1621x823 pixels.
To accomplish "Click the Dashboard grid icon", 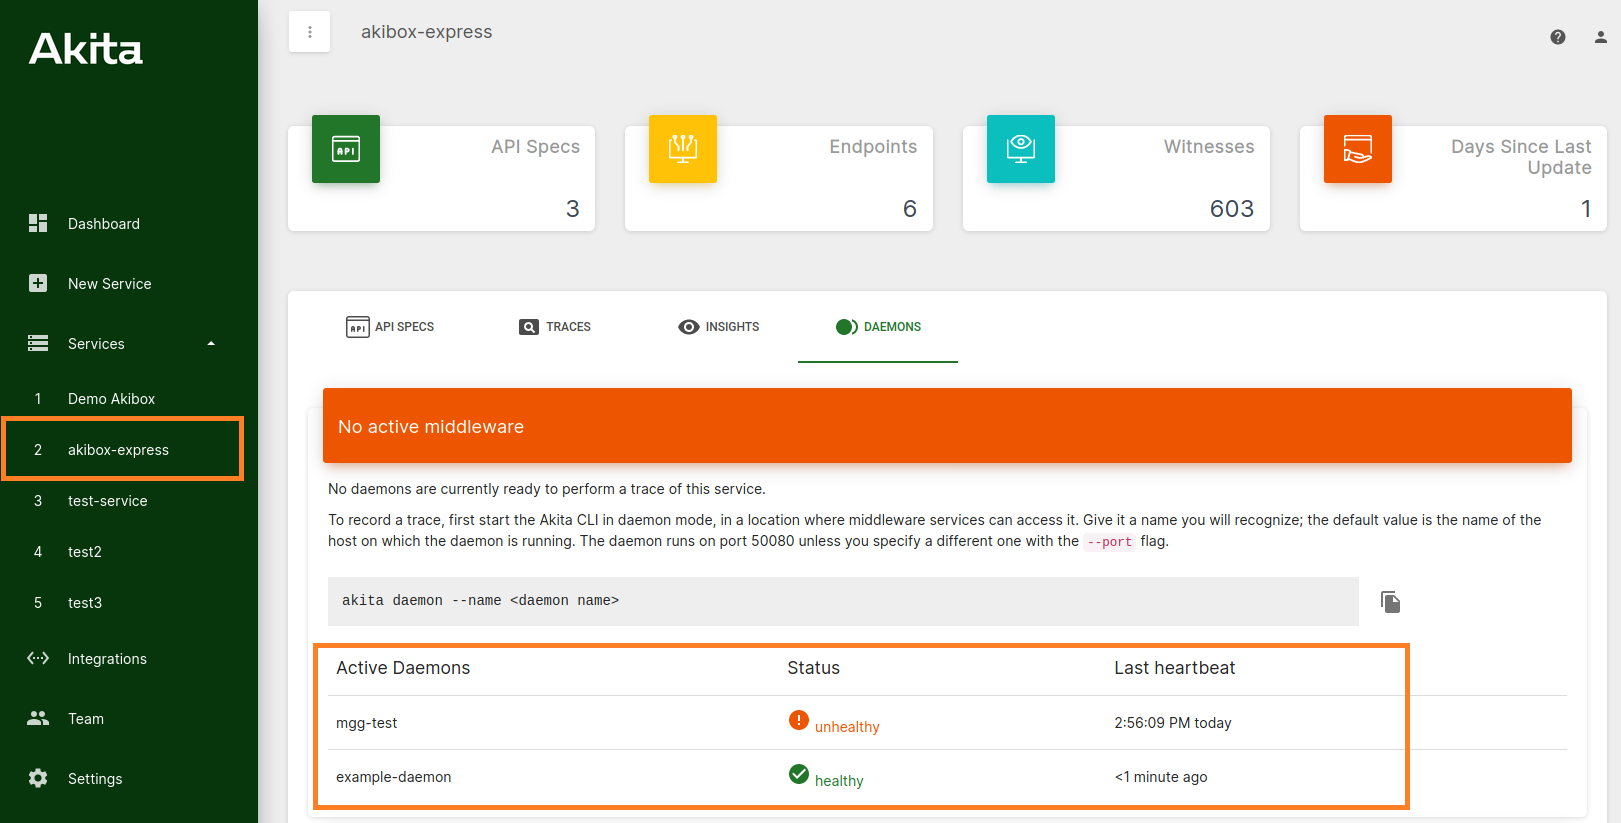I will point(38,223).
